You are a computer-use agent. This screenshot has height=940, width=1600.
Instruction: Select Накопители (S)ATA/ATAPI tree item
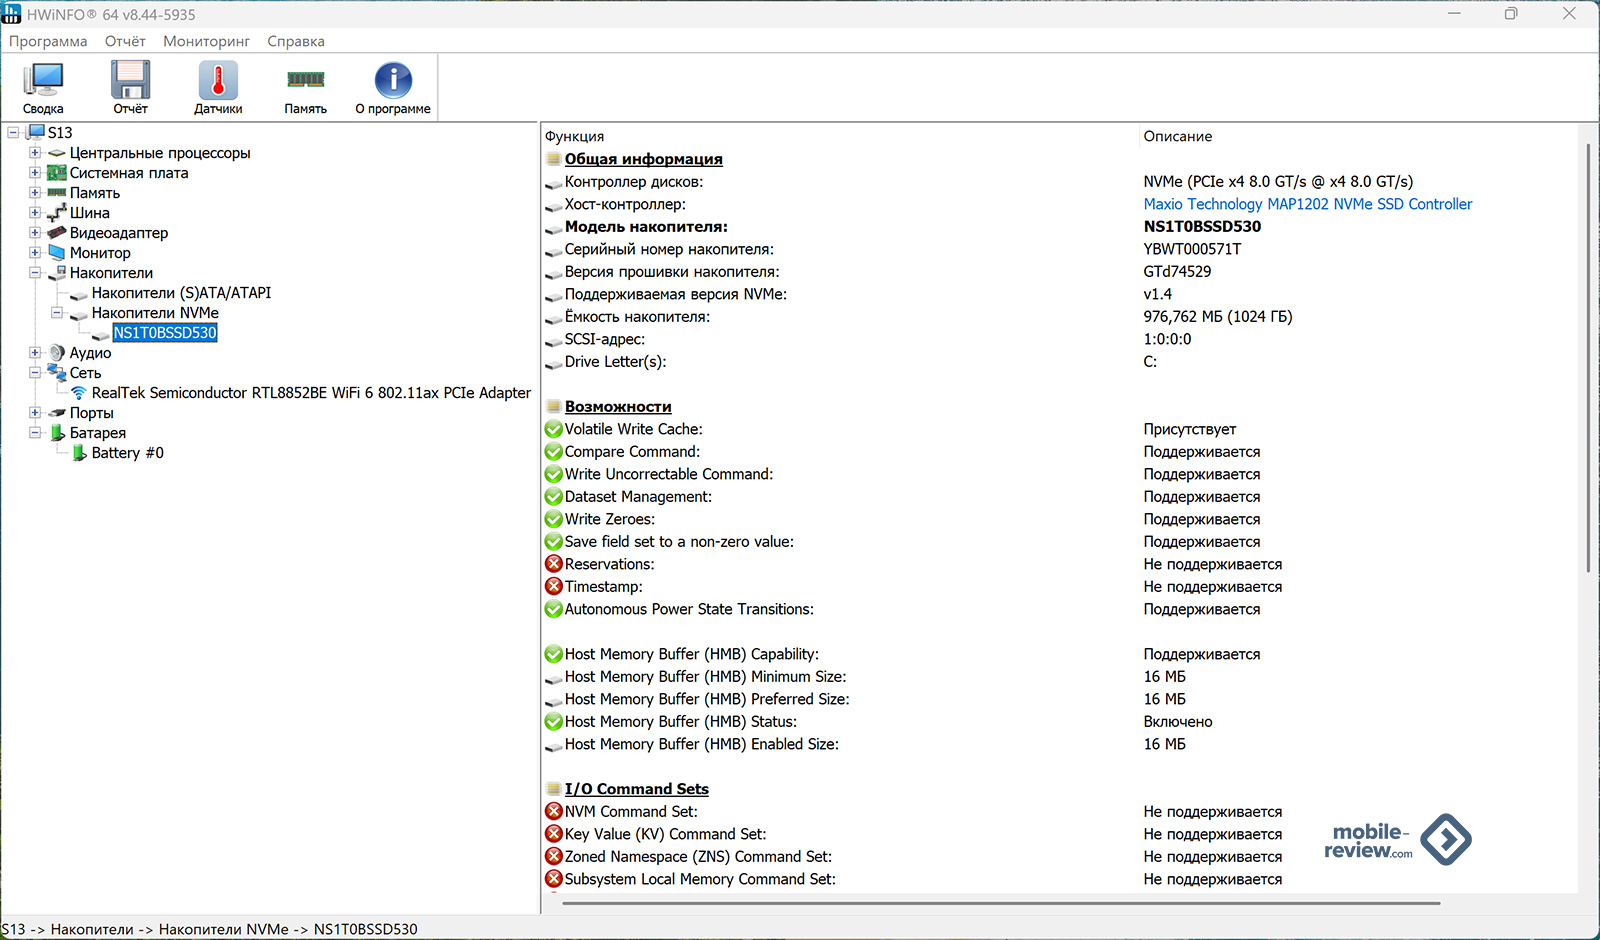(x=181, y=293)
